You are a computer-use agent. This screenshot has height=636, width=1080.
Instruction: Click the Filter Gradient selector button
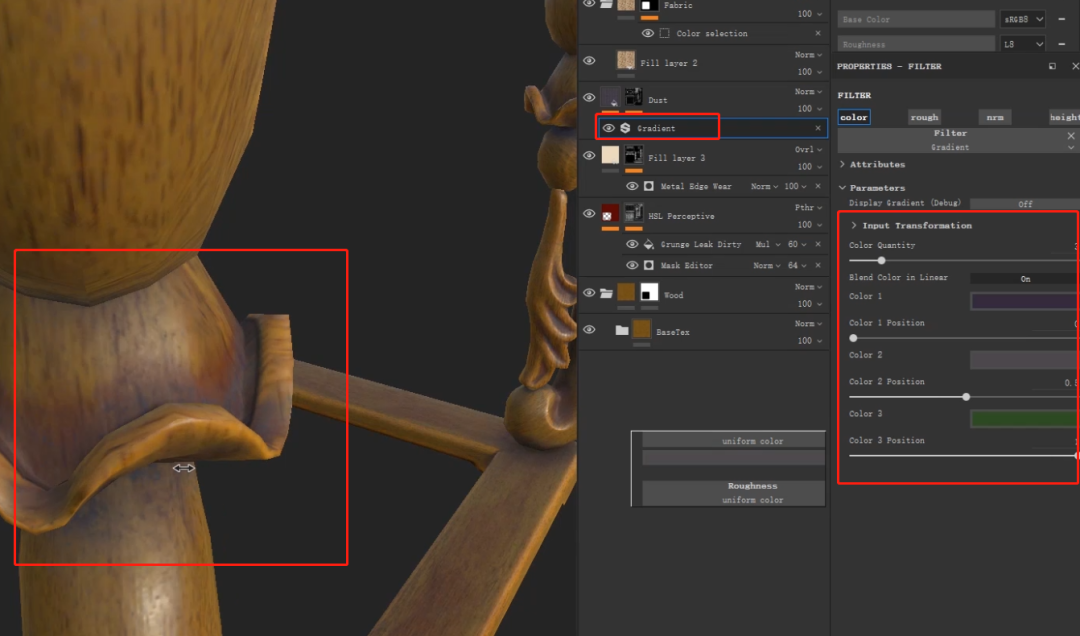click(950, 140)
